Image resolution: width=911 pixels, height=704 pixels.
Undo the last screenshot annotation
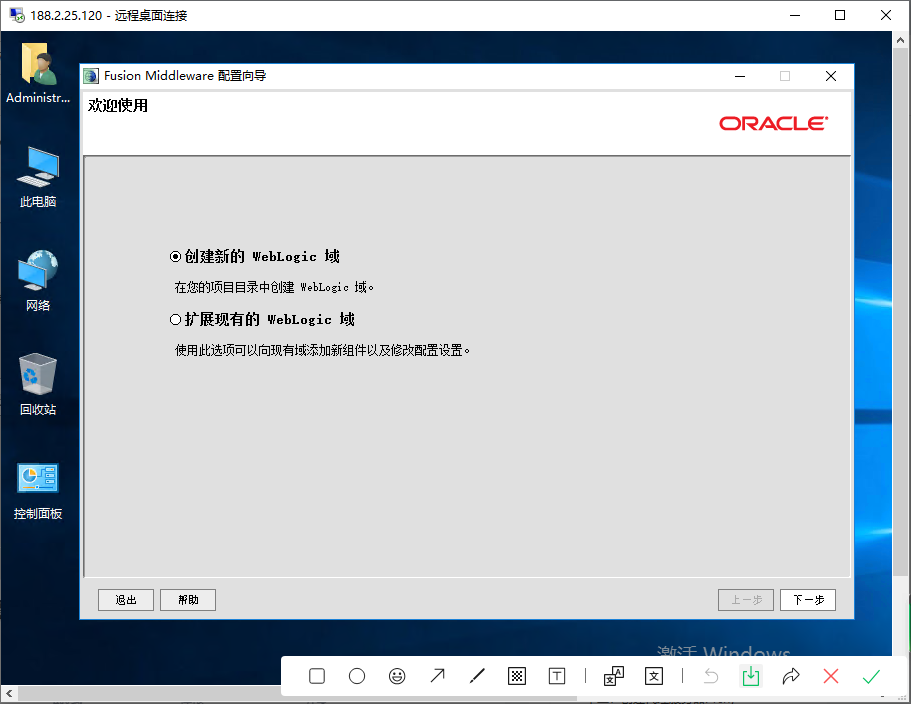click(711, 676)
